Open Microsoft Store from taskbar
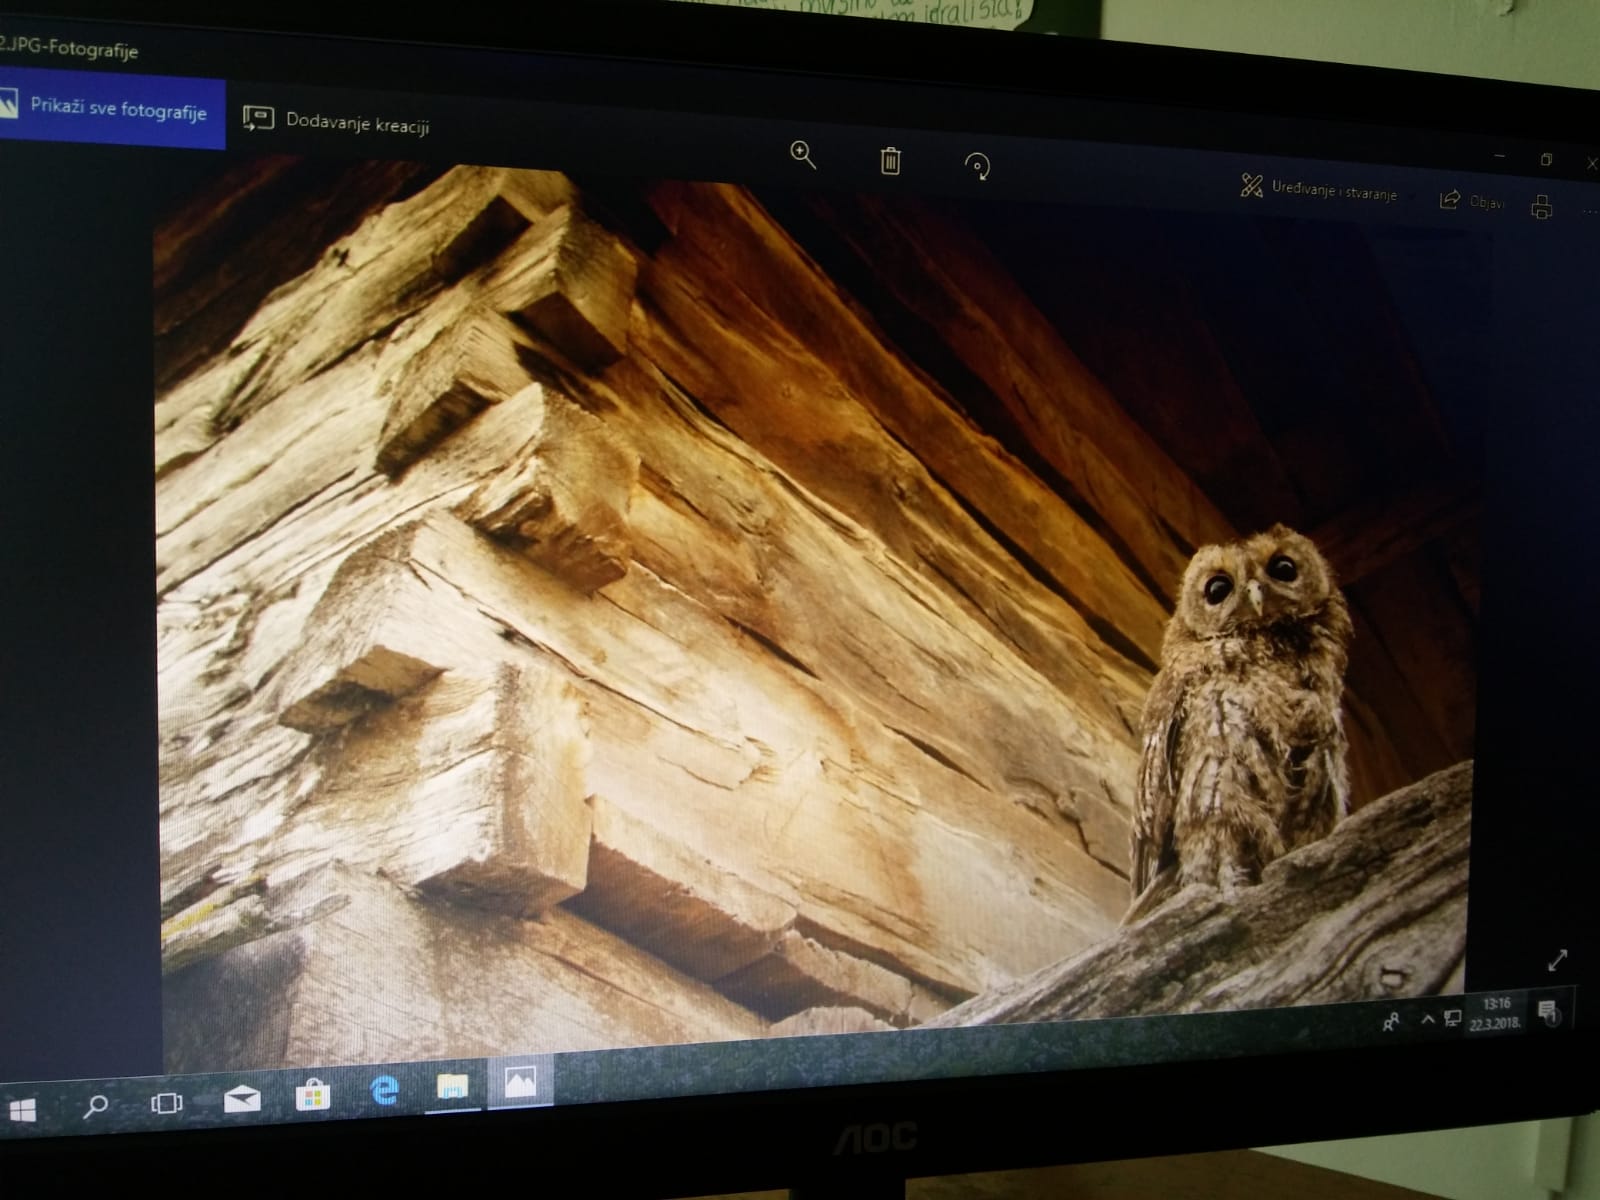The image size is (1600, 1200). pyautogui.click(x=313, y=1096)
